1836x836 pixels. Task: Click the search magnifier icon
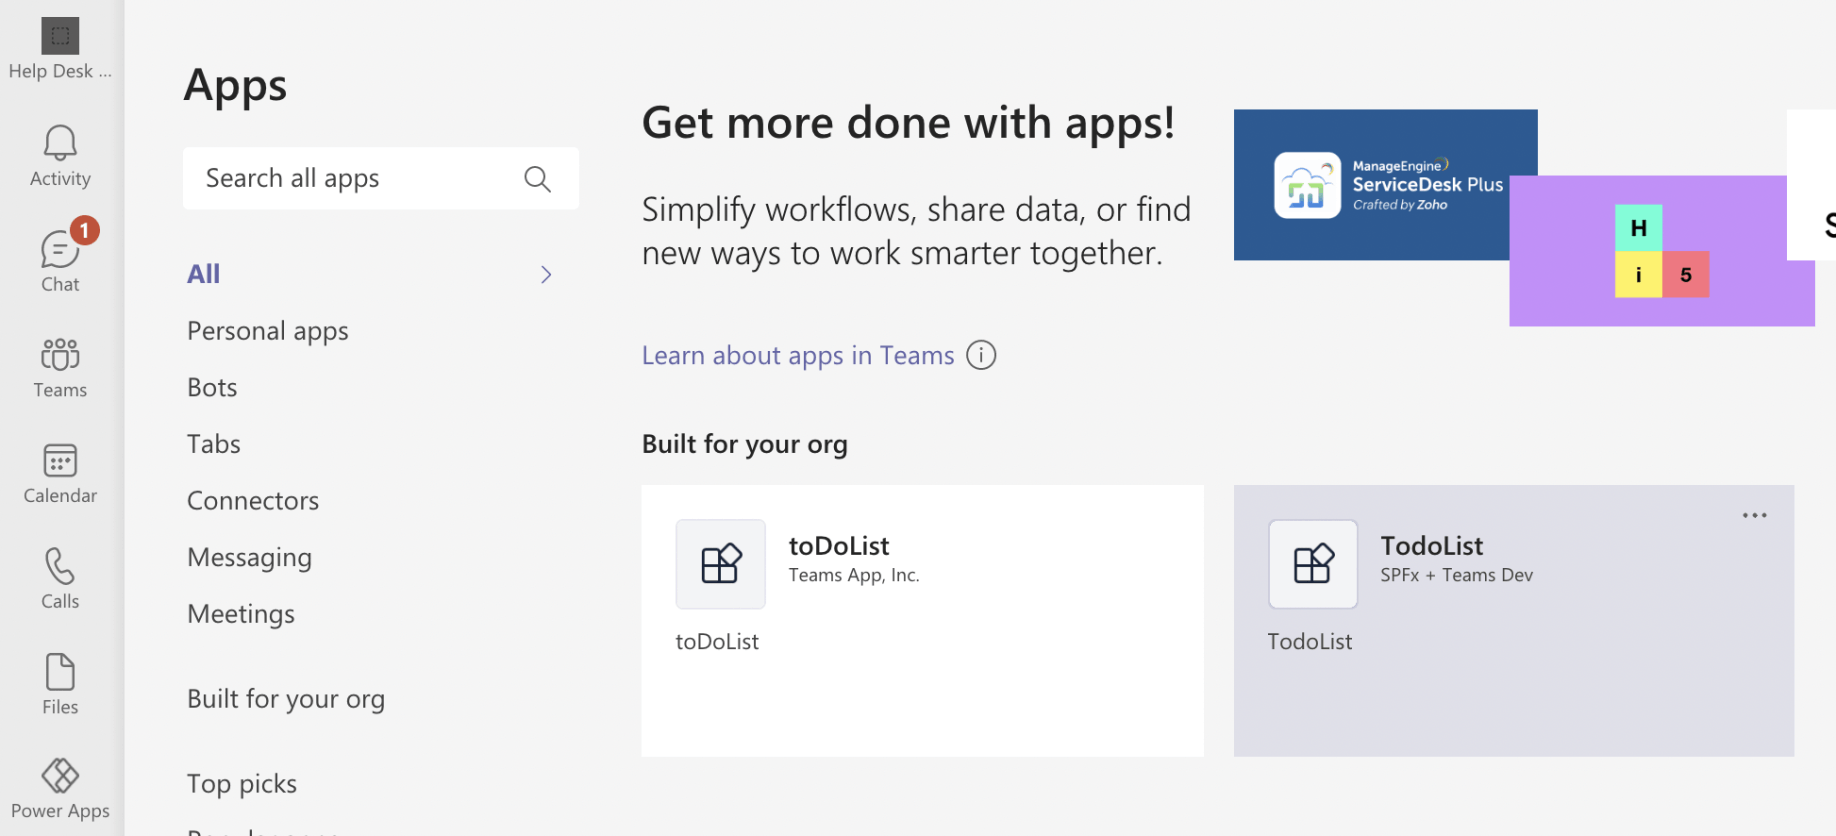(537, 179)
